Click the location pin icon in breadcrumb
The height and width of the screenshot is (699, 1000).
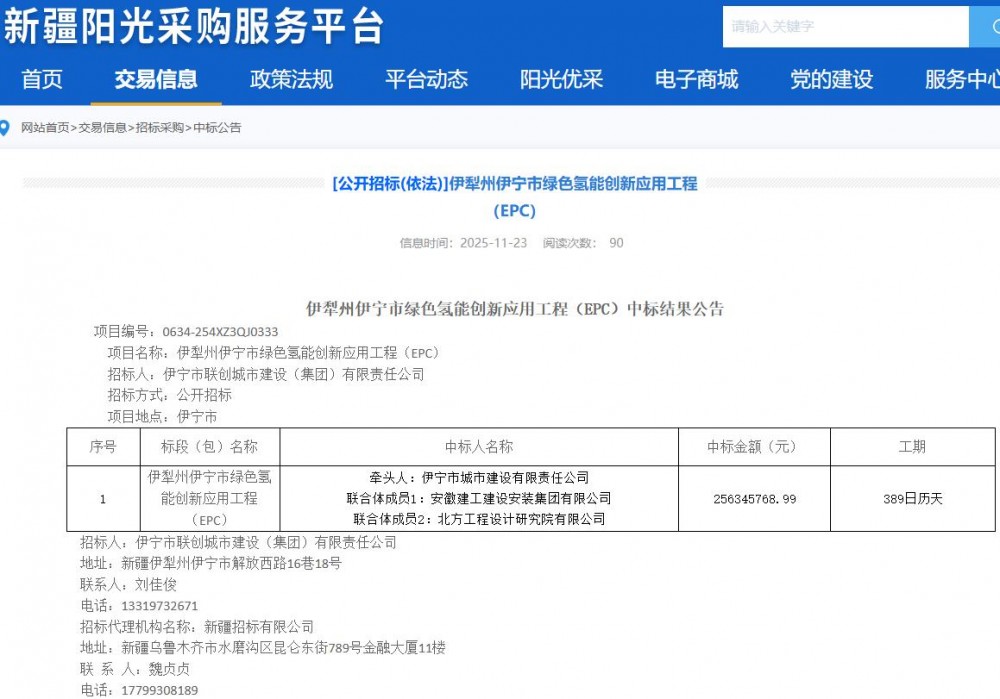[5, 128]
